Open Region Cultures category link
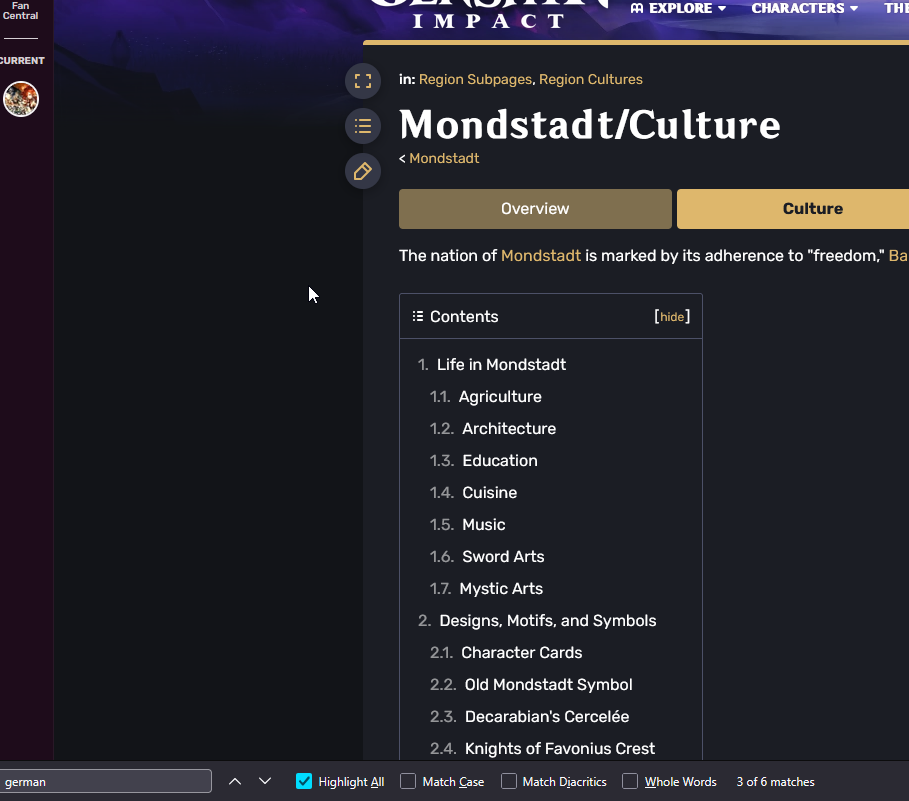Screen dimensions: 909x801 (591, 79)
